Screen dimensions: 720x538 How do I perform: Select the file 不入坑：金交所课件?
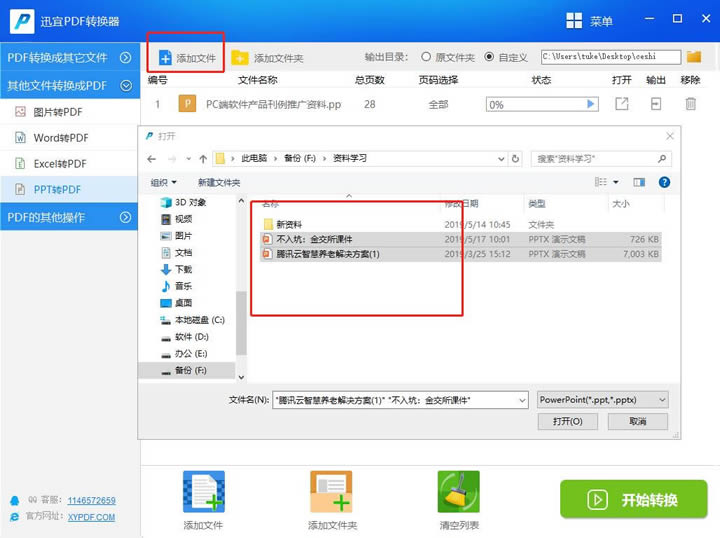point(461,239)
